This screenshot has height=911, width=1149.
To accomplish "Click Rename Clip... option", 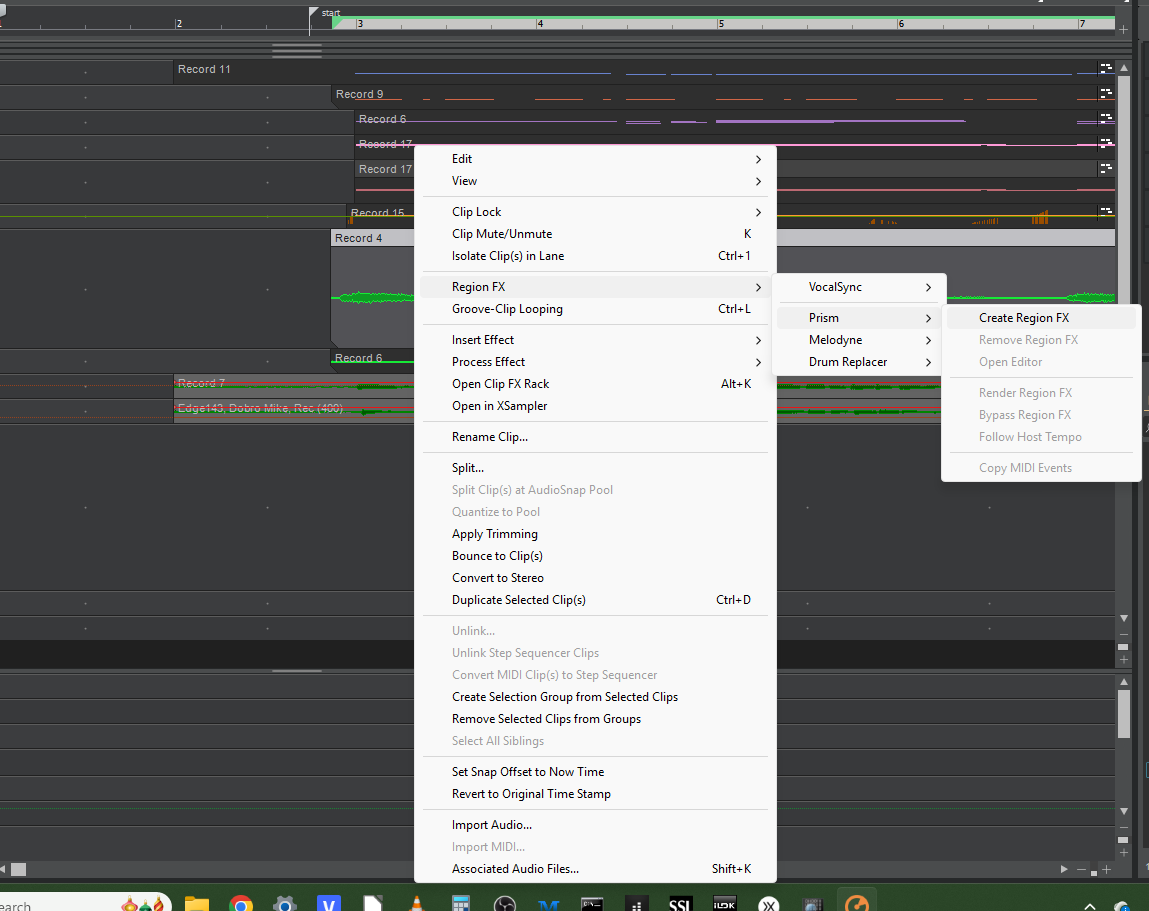I will tap(490, 437).
